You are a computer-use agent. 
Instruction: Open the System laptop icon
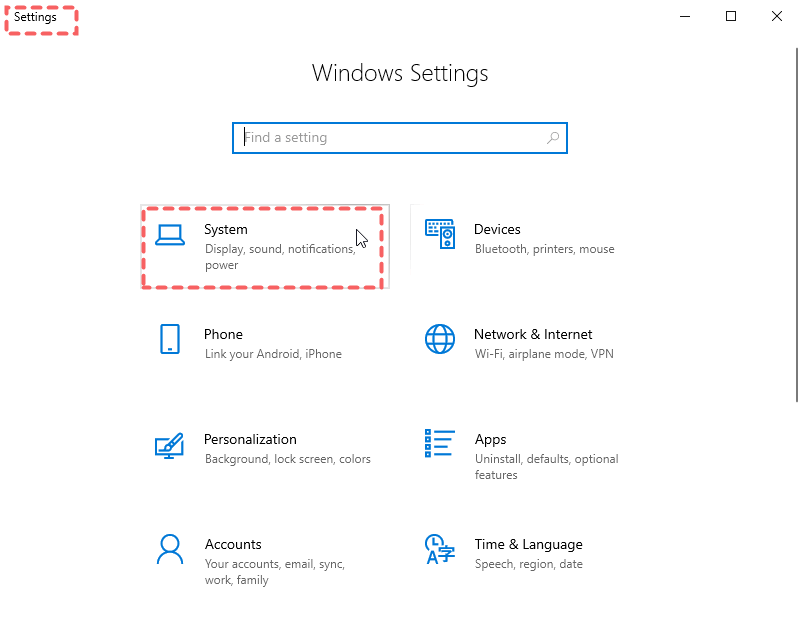click(169, 235)
